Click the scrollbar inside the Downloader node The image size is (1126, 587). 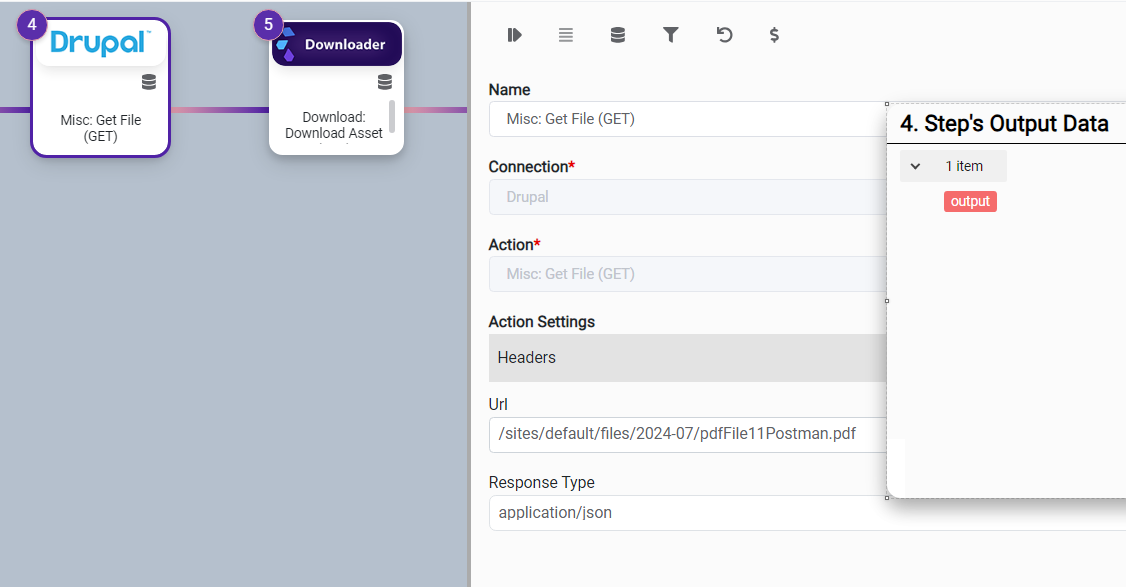(392, 115)
